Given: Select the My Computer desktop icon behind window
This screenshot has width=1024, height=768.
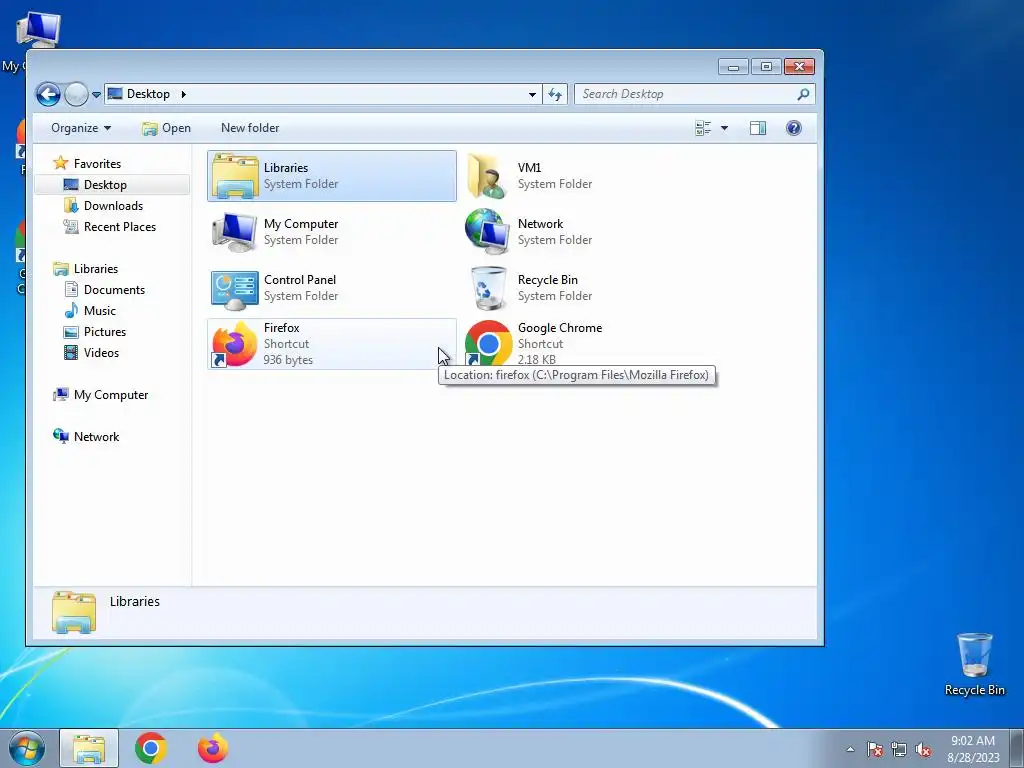Looking at the screenshot, I should click(38, 29).
